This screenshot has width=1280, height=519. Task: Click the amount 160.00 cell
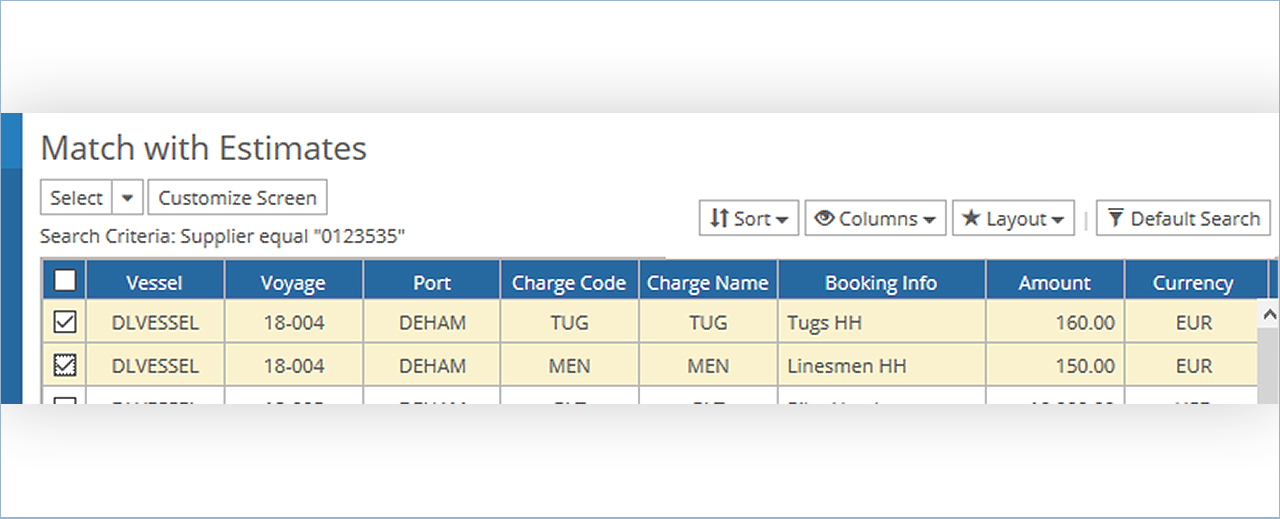[1055, 323]
